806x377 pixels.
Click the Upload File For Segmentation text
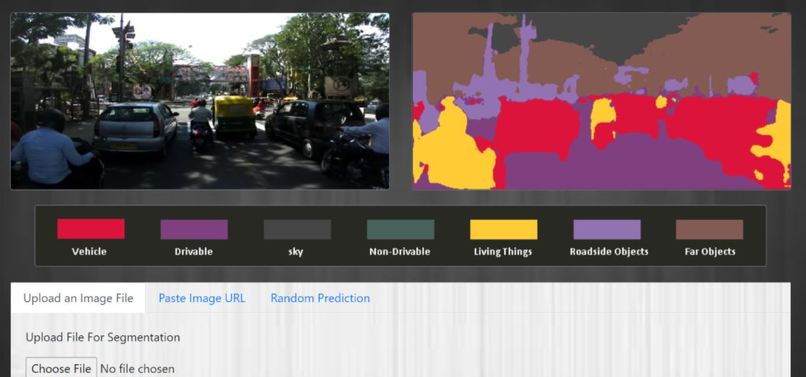tap(103, 337)
